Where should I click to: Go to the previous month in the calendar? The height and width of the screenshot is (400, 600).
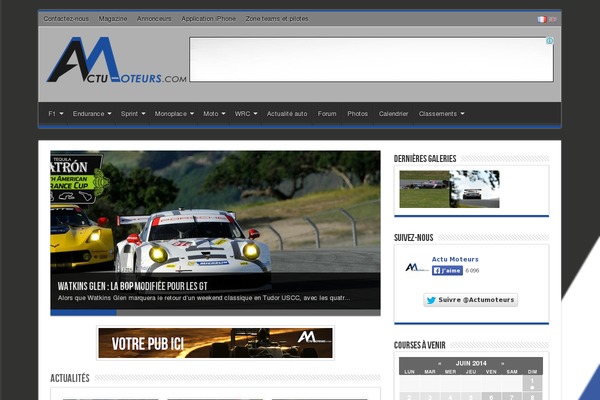439,363
